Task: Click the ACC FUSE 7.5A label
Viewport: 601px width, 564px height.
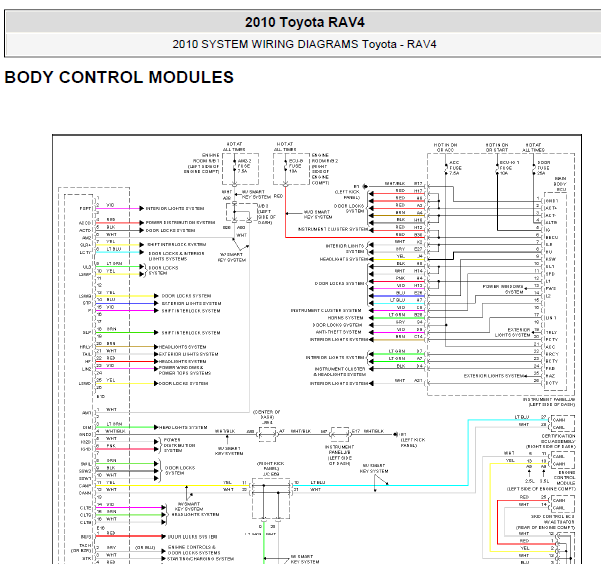Action: tap(455, 168)
